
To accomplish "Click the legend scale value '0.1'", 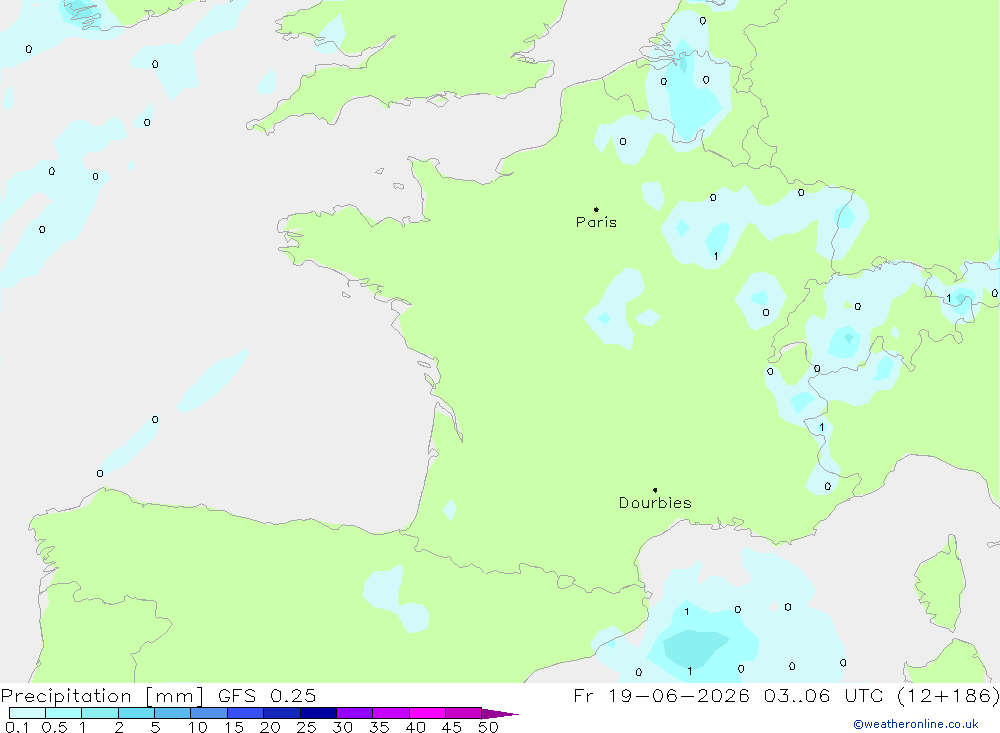I will point(17,727).
